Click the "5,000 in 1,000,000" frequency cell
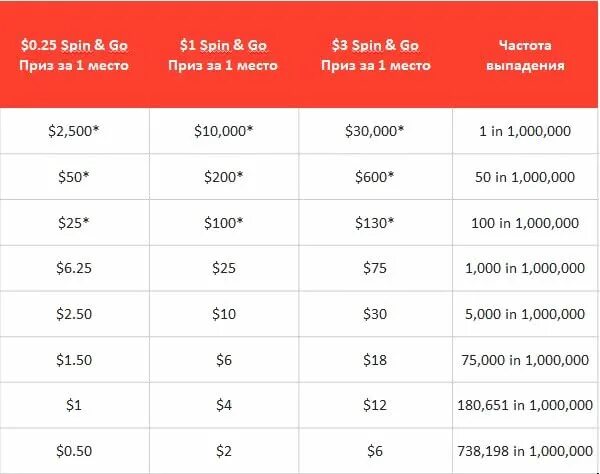 click(x=525, y=313)
